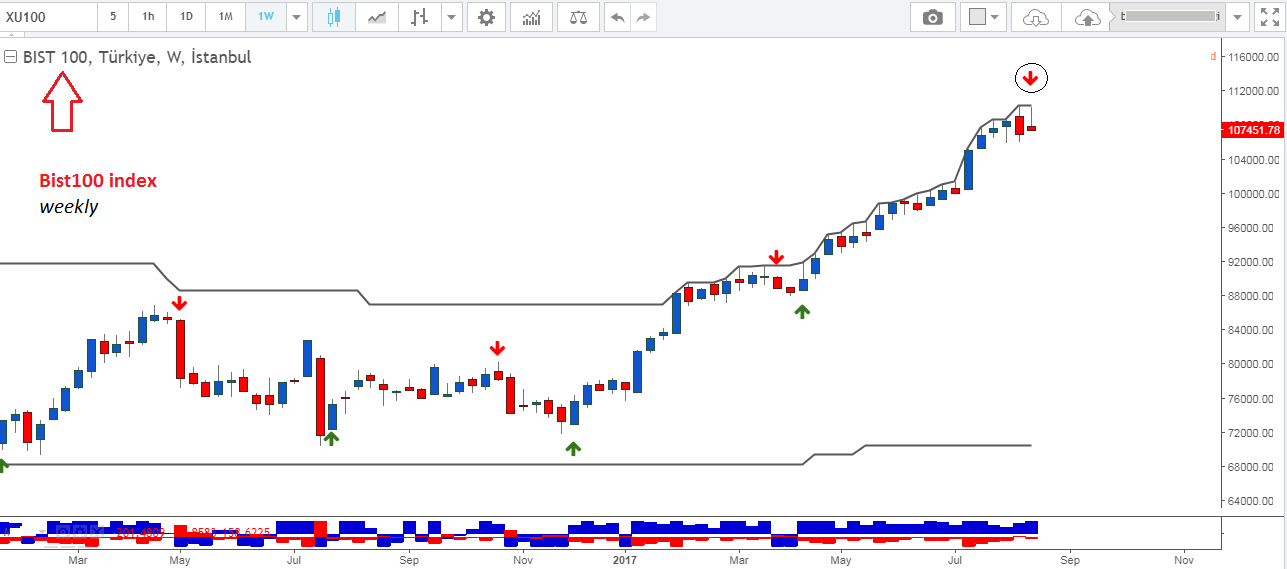Image resolution: width=1287 pixels, height=569 pixels.
Task: Set interval to 1h
Action: pos(148,17)
